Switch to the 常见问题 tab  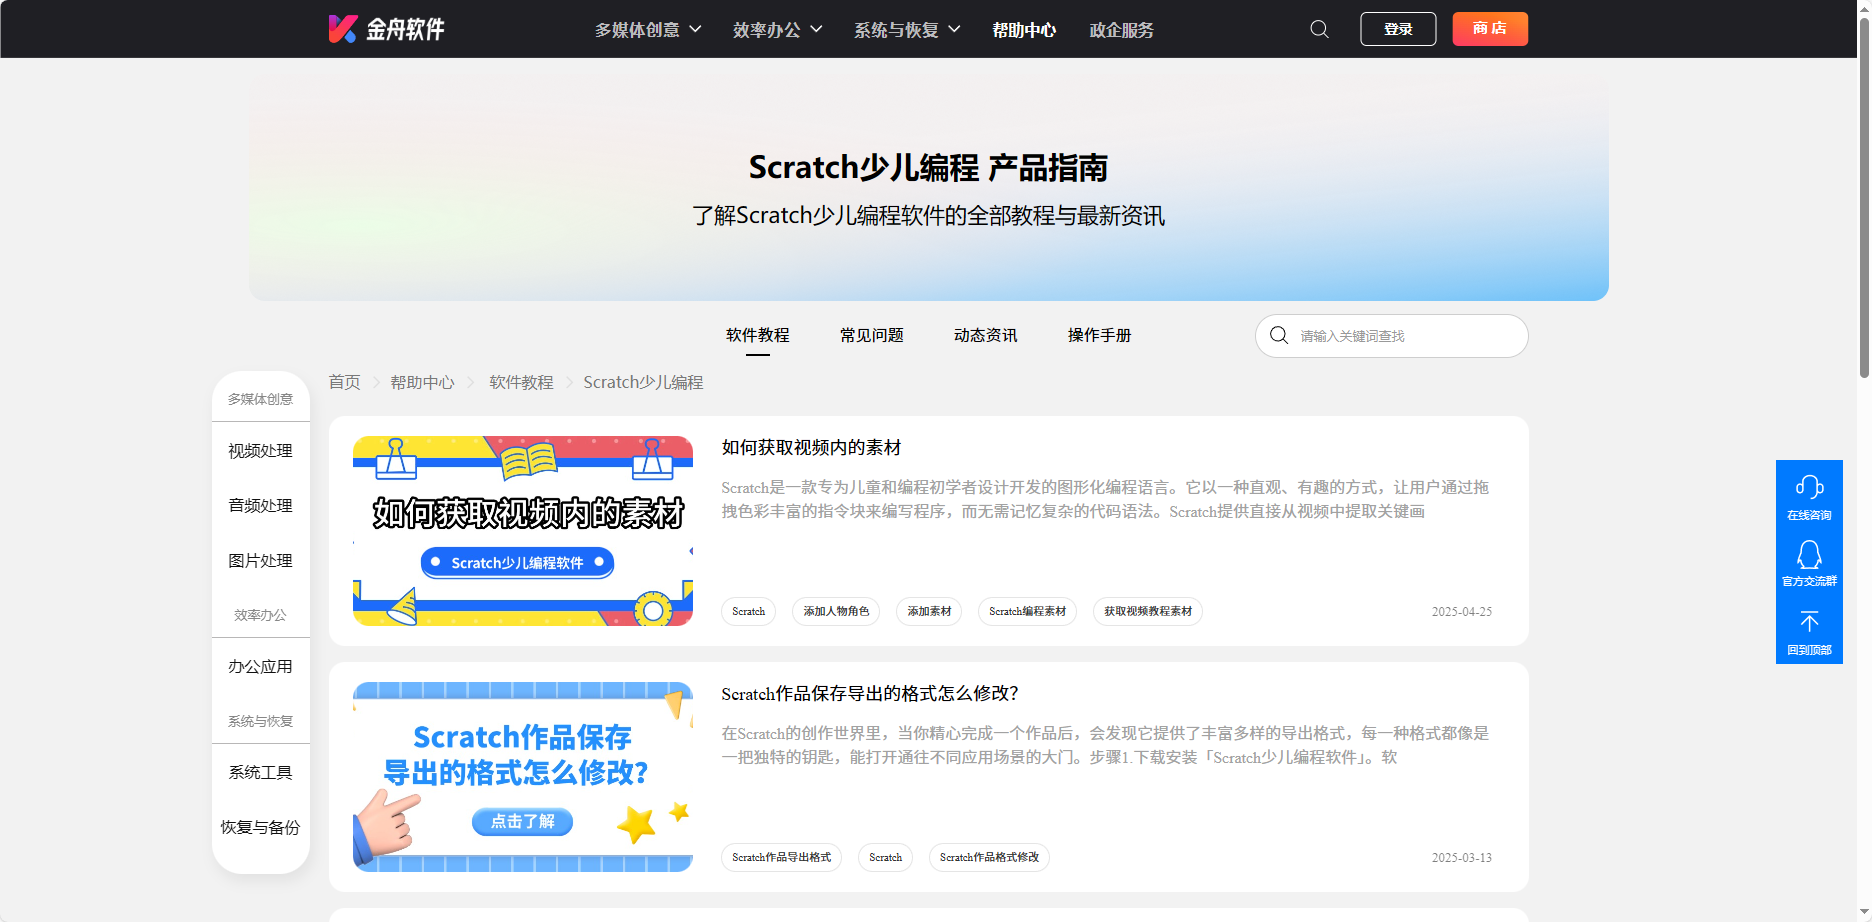coord(871,335)
